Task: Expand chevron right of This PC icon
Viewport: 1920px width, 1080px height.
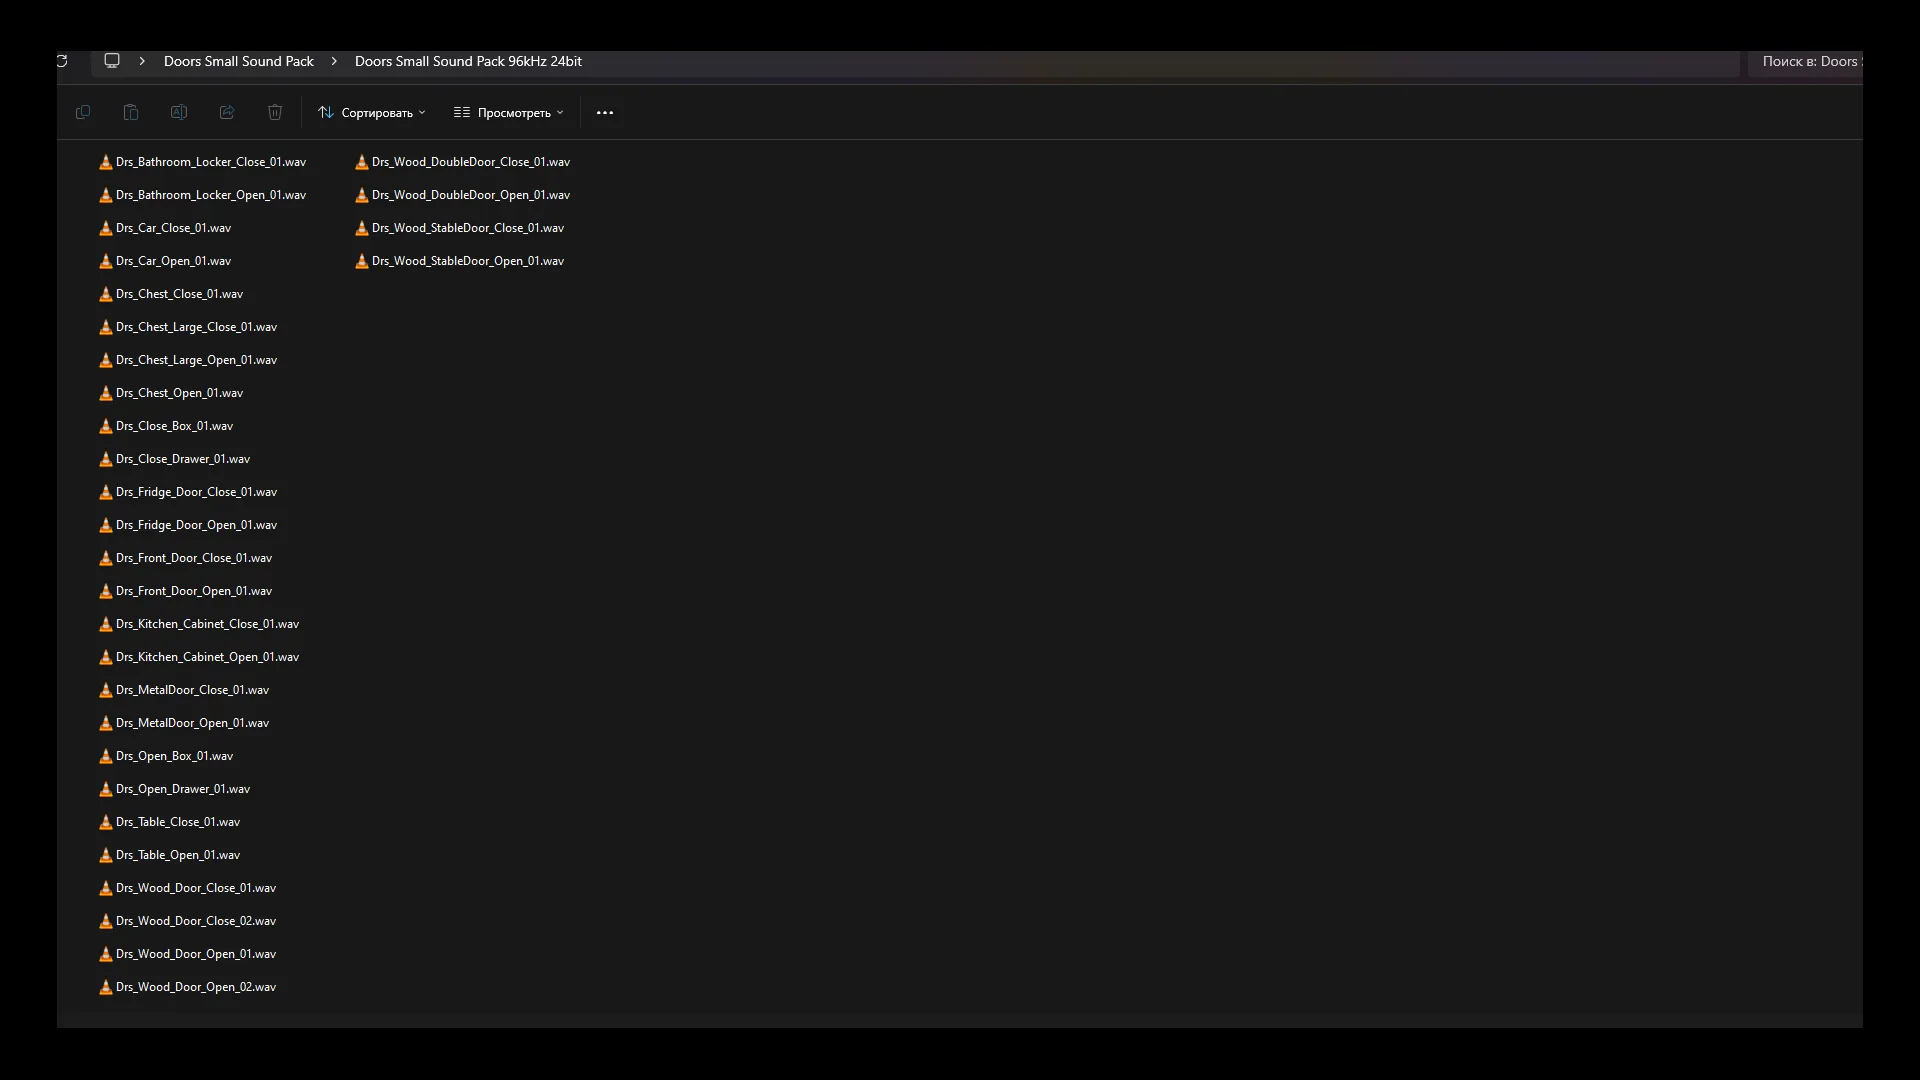Action: (142, 61)
